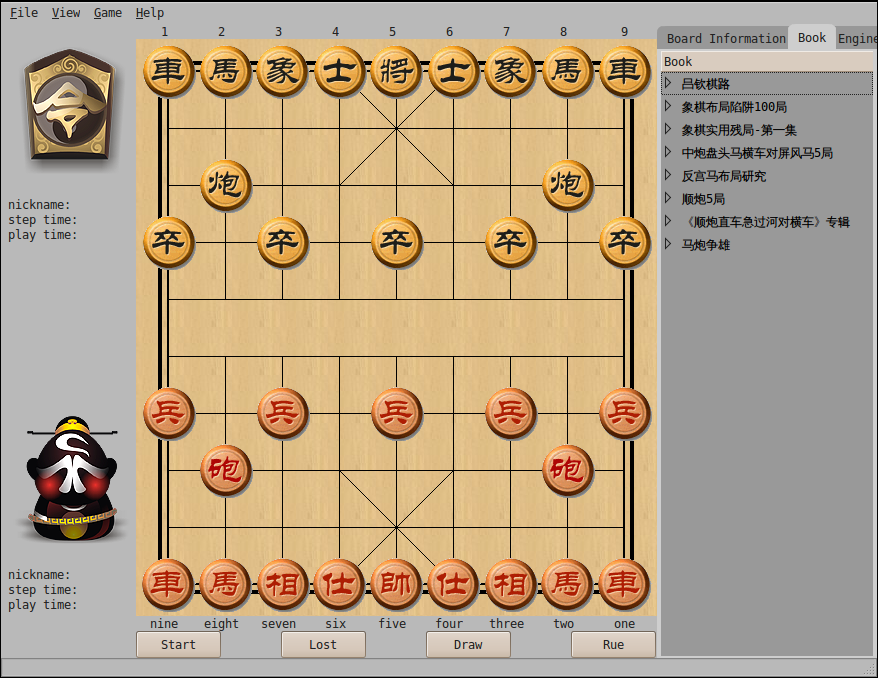Click the Rue button to undo
Image resolution: width=878 pixels, height=678 pixels.
(x=613, y=644)
